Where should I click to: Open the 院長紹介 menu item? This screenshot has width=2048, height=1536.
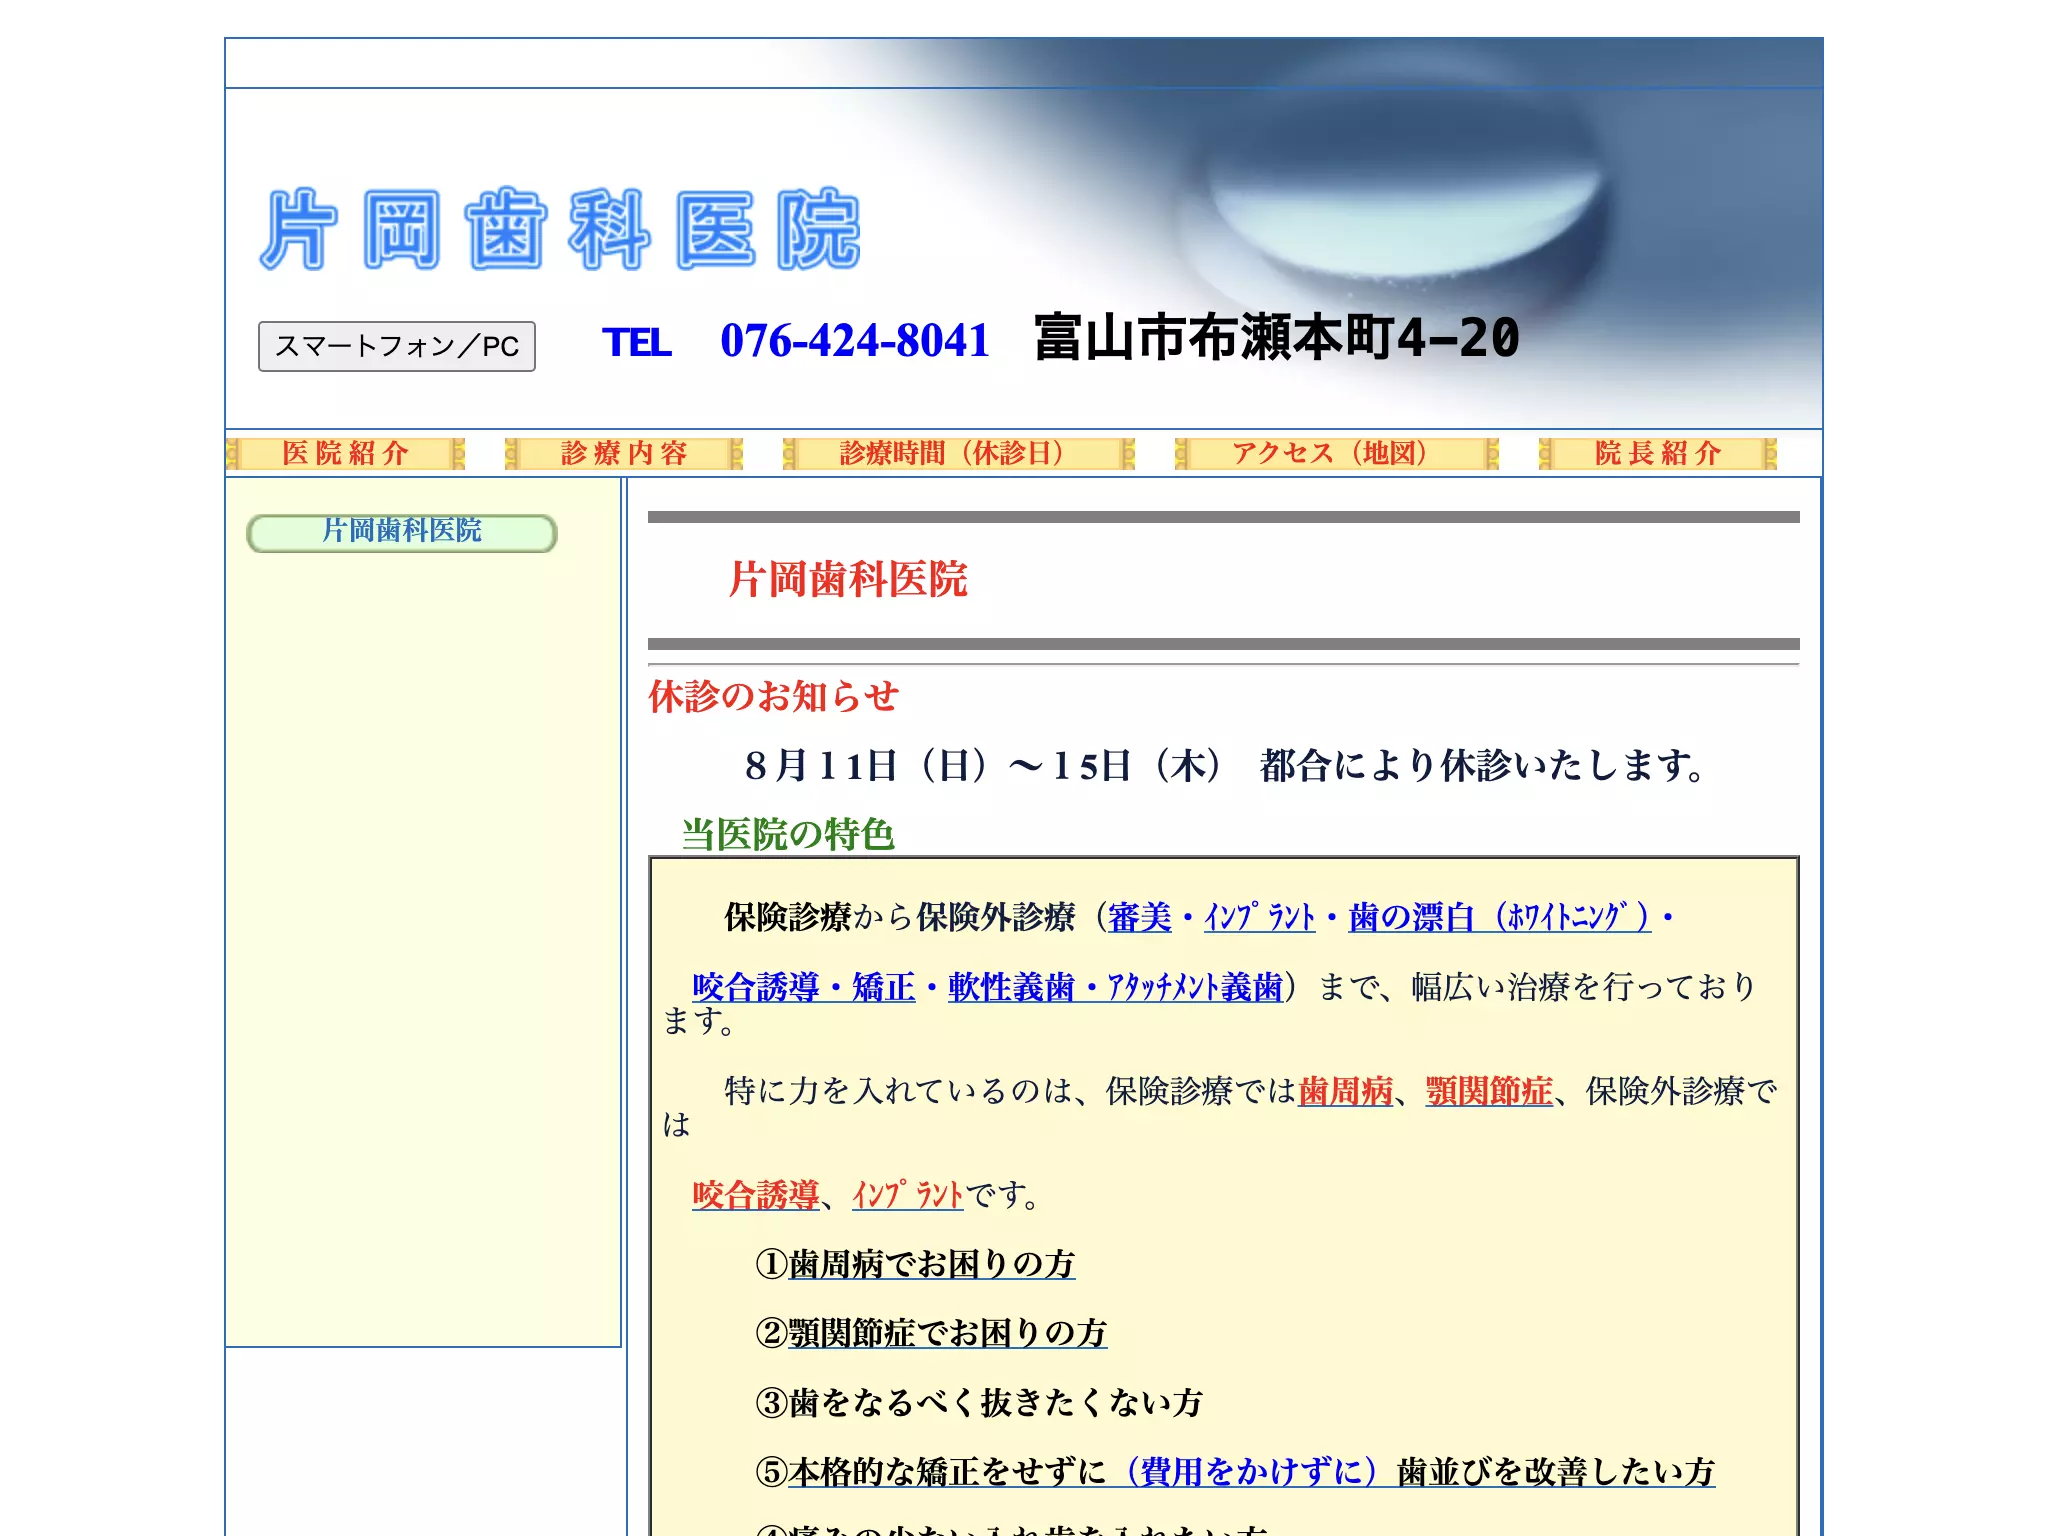(1658, 453)
